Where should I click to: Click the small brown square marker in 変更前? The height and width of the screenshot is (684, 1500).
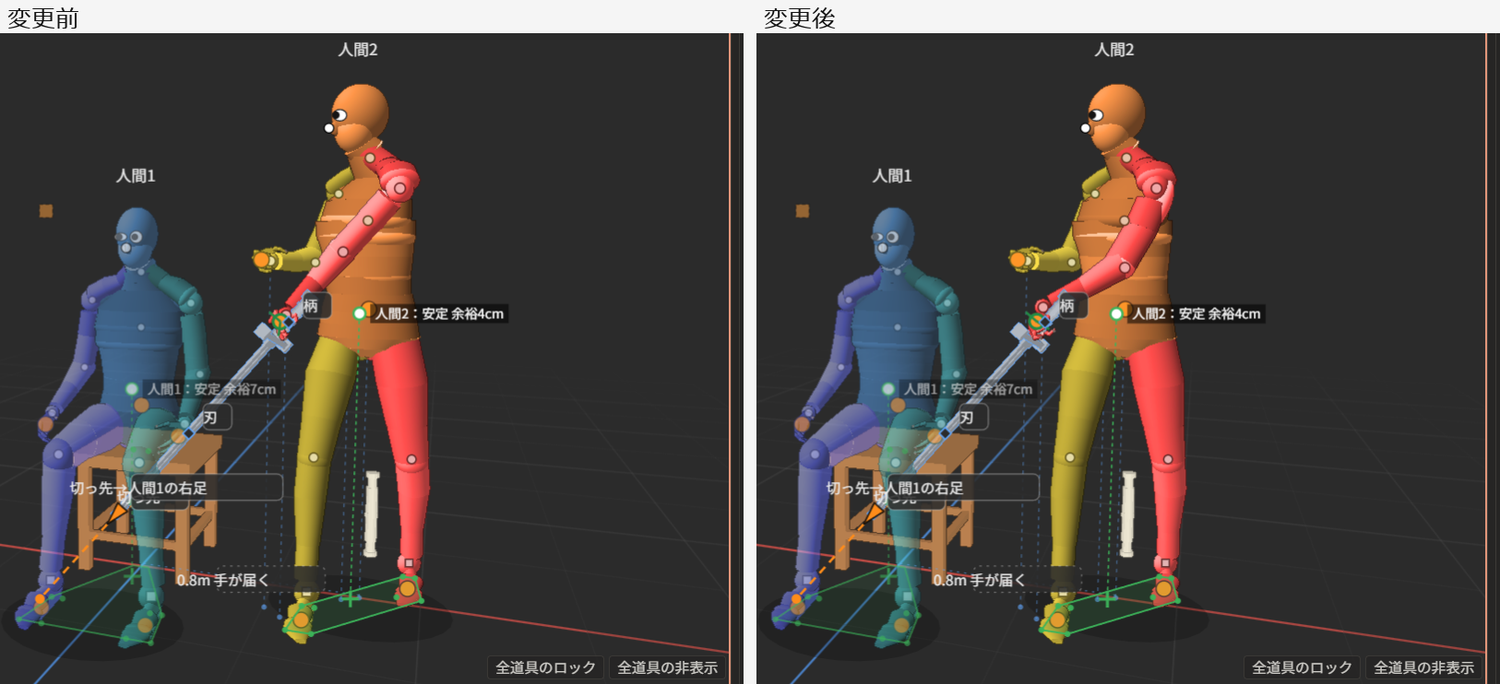pyautogui.click(x=46, y=211)
